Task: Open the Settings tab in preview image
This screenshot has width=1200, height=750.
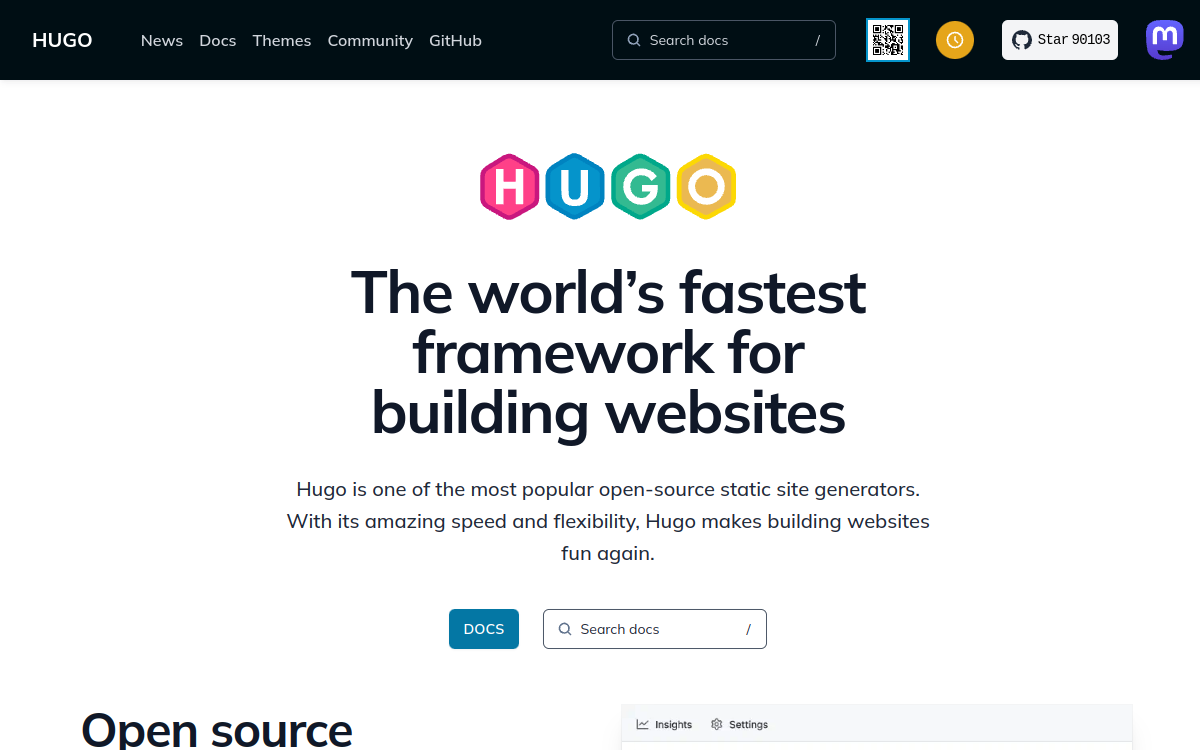Action: [740, 725]
